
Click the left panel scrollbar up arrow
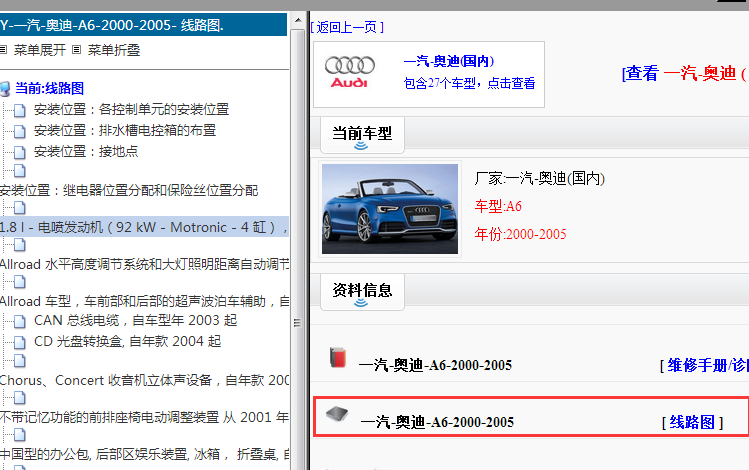[x=298, y=21]
